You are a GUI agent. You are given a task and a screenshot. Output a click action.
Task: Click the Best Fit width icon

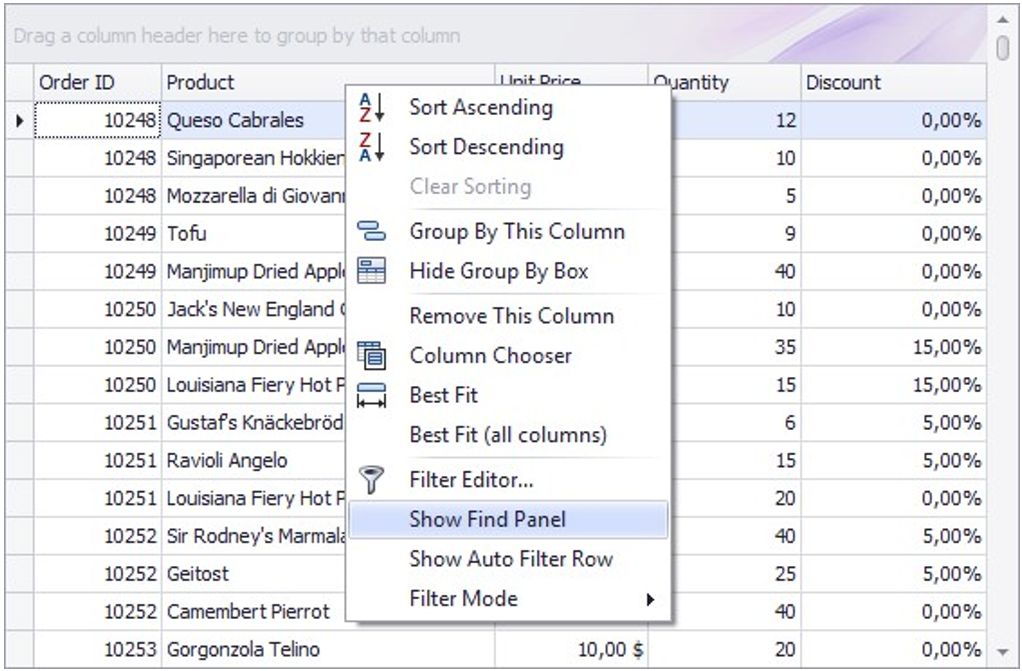(x=371, y=396)
